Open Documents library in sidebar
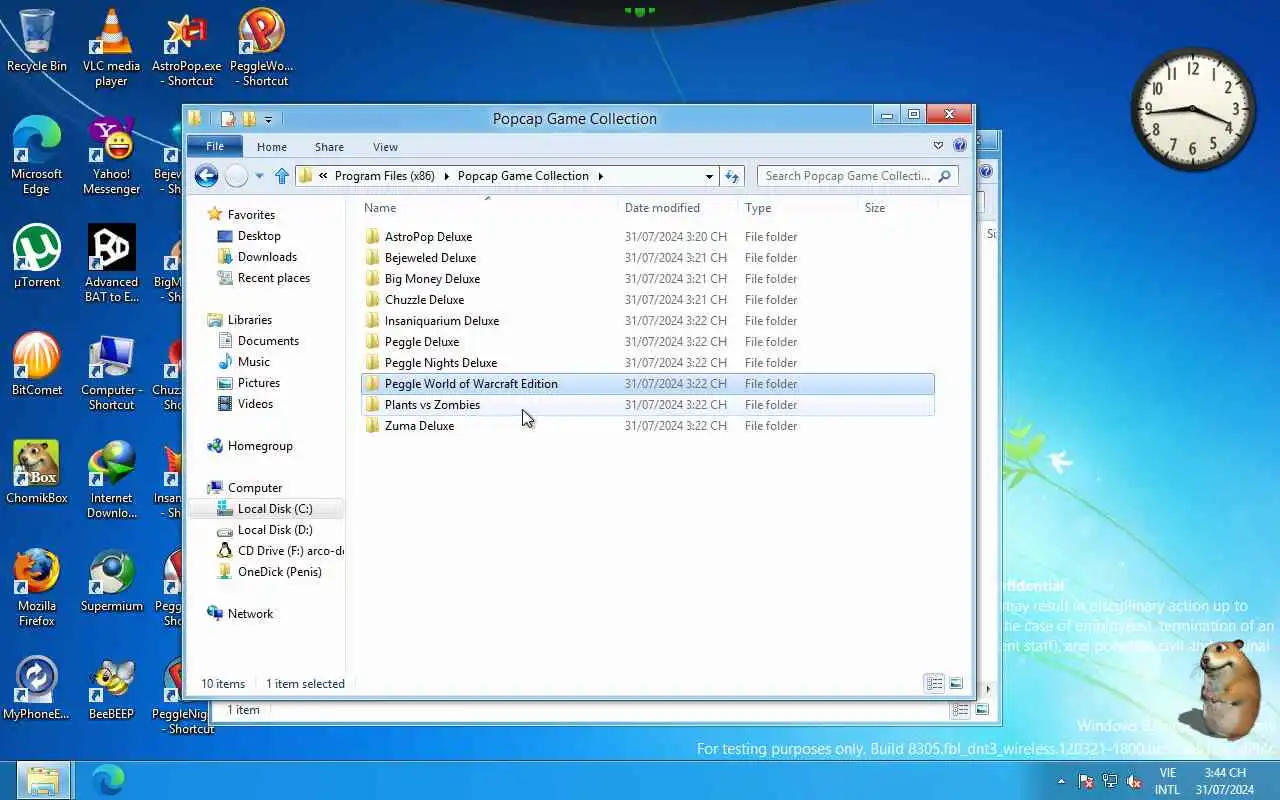The width and height of the screenshot is (1280, 800). 268,341
